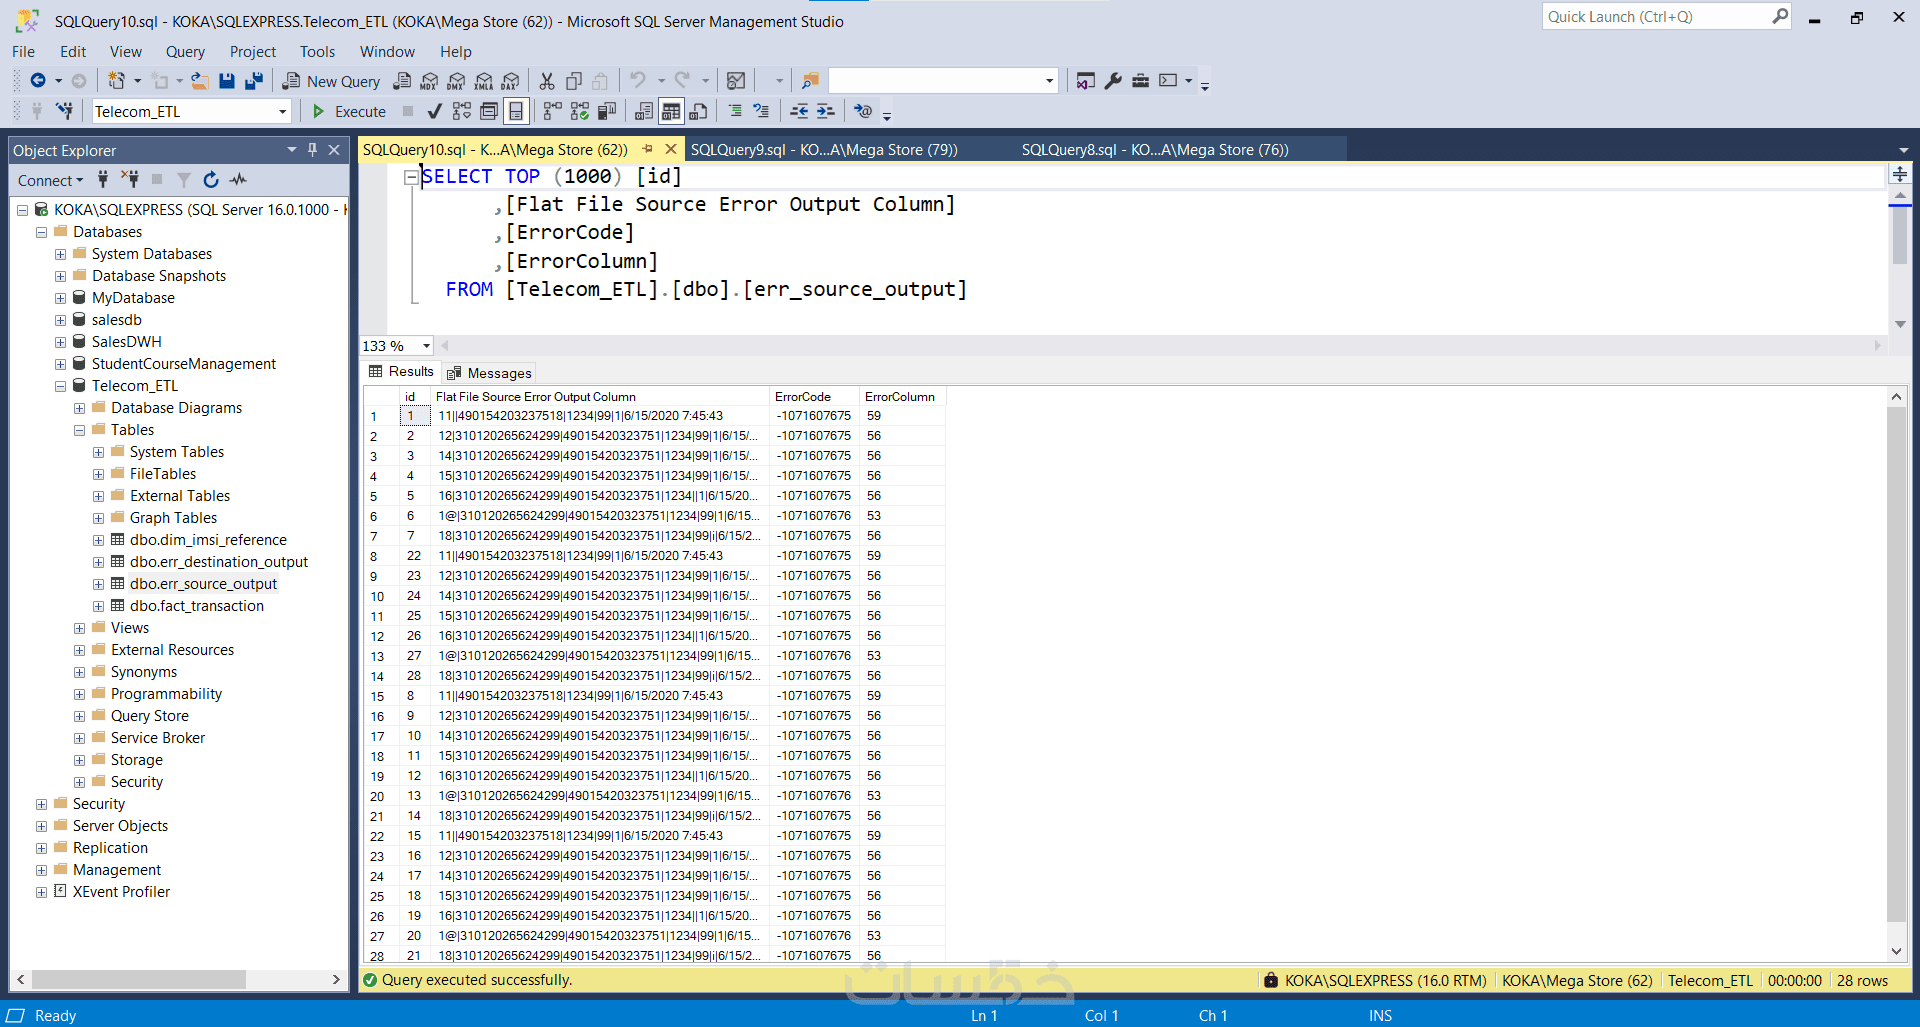Click the Find in Files icon
Viewport: 1920px width, 1027px height.
pyautogui.click(x=810, y=81)
